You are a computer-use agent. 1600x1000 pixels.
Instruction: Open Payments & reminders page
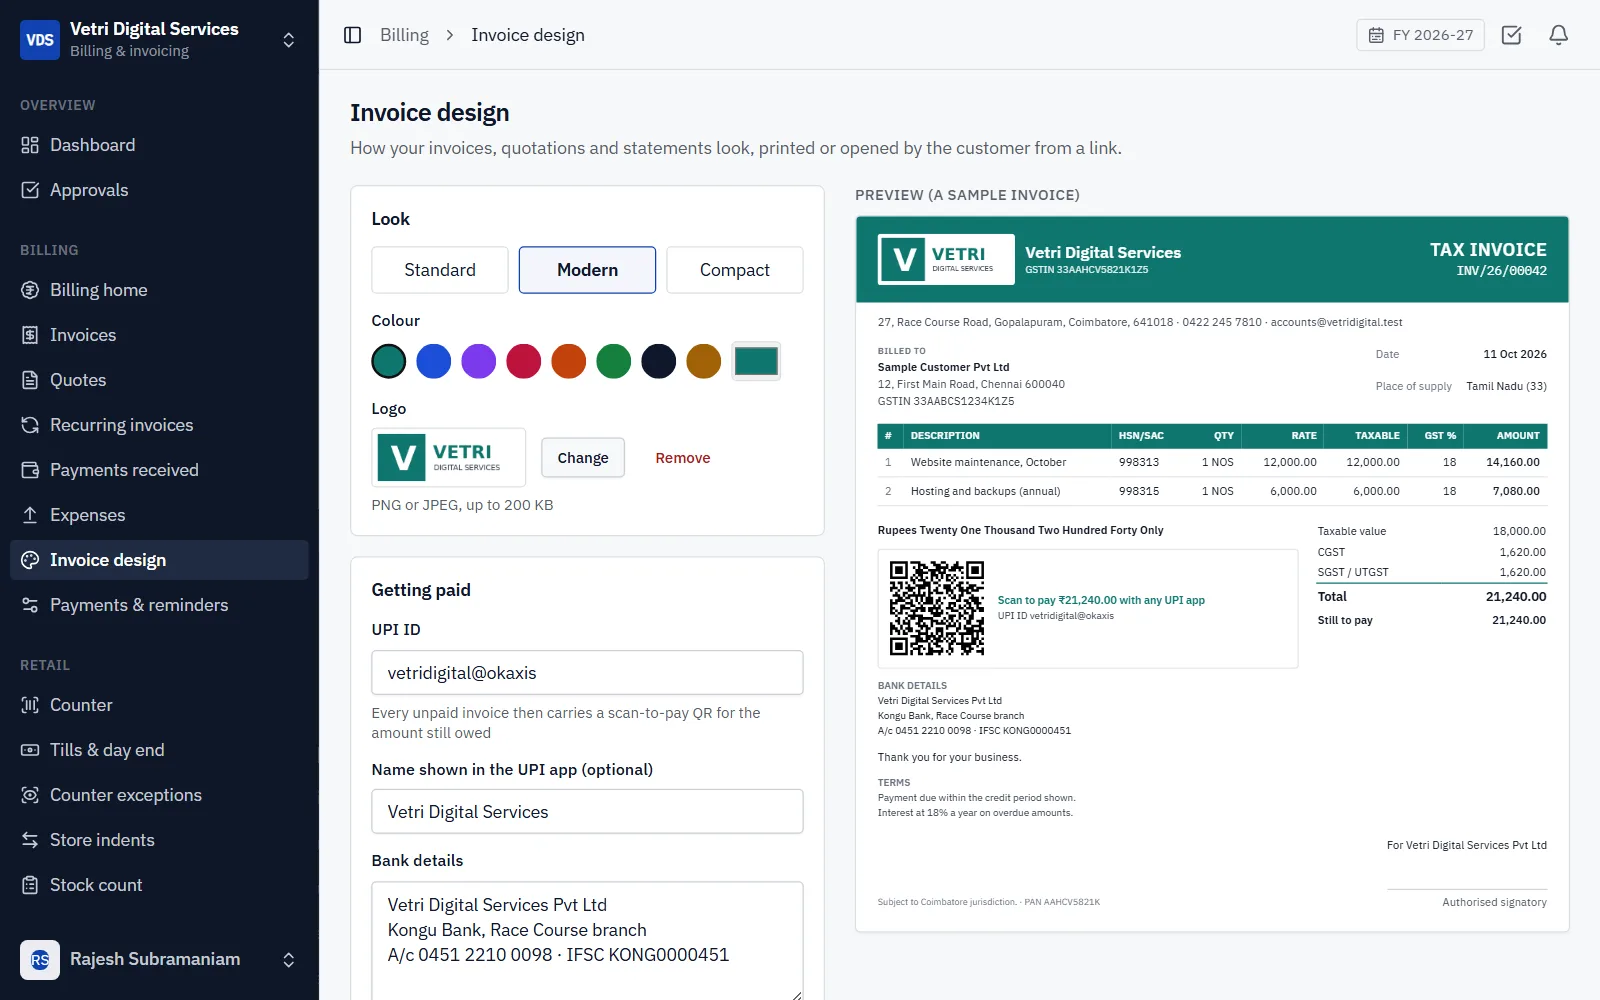[159, 605]
